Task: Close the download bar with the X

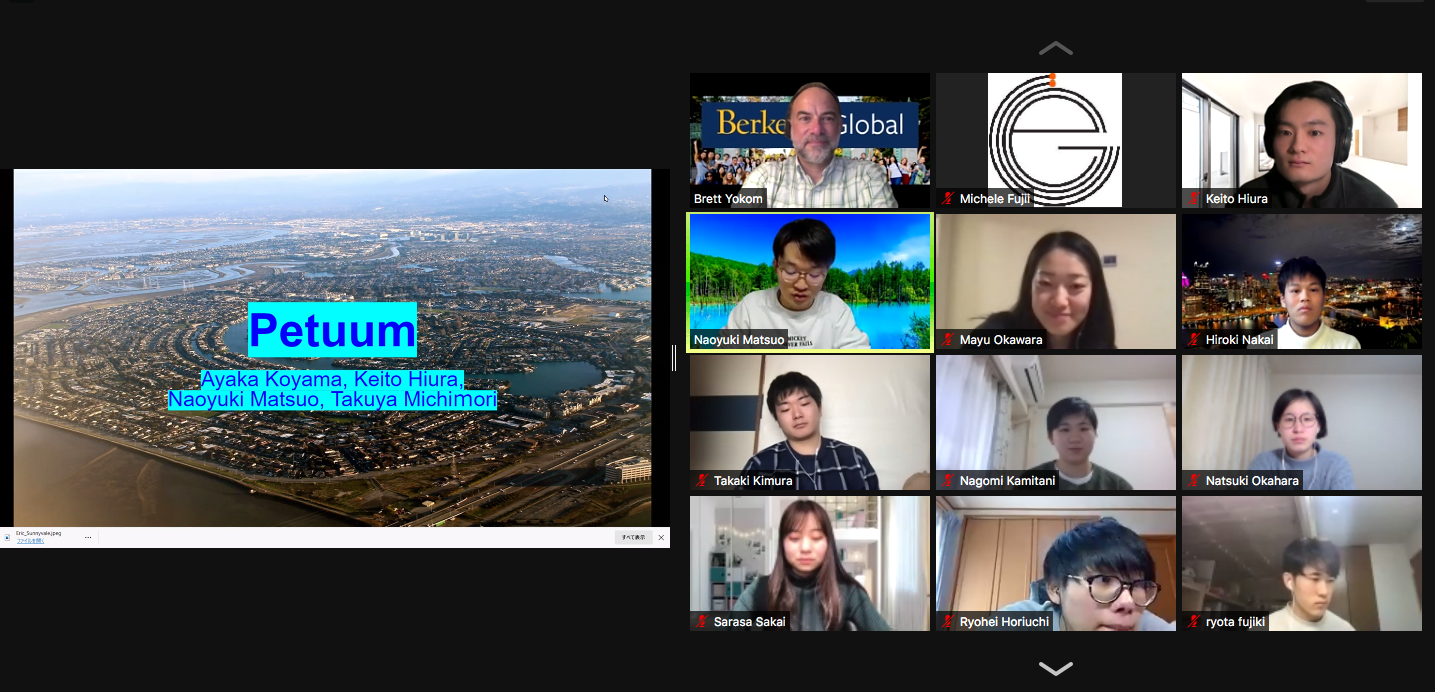Action: (x=661, y=537)
